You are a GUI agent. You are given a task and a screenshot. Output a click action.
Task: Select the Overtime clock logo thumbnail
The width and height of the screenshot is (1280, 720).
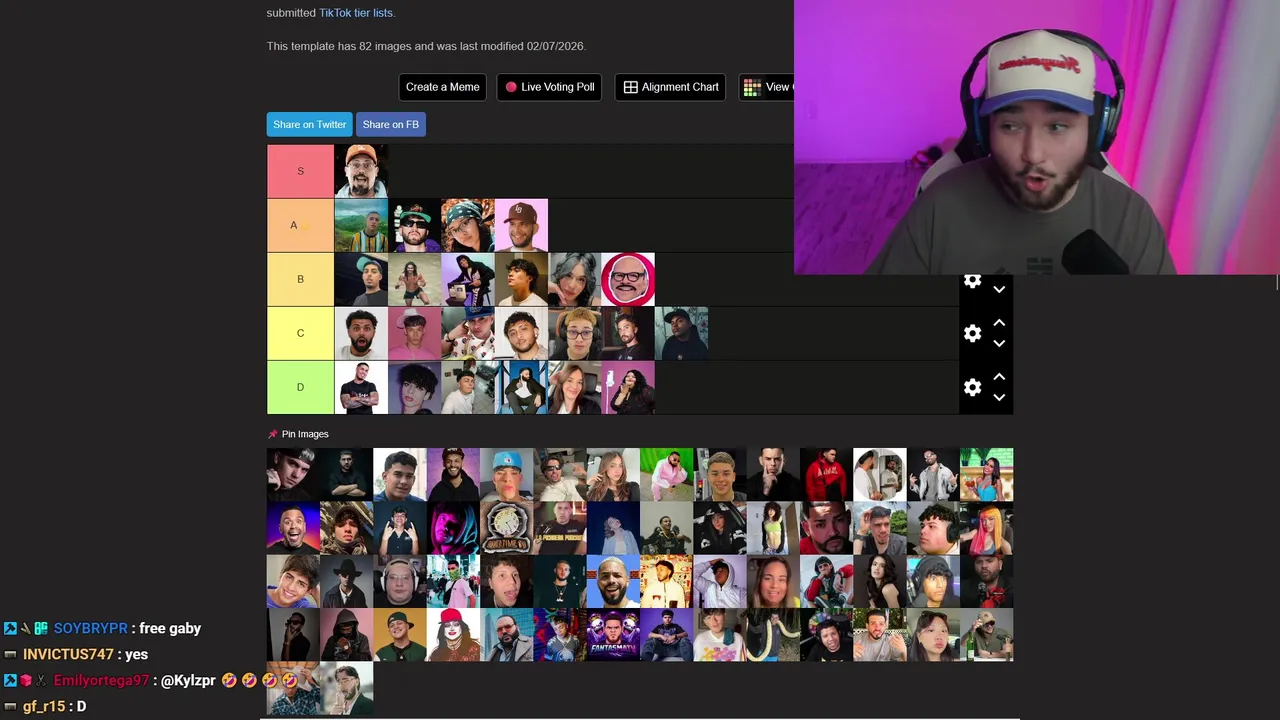[506, 528]
